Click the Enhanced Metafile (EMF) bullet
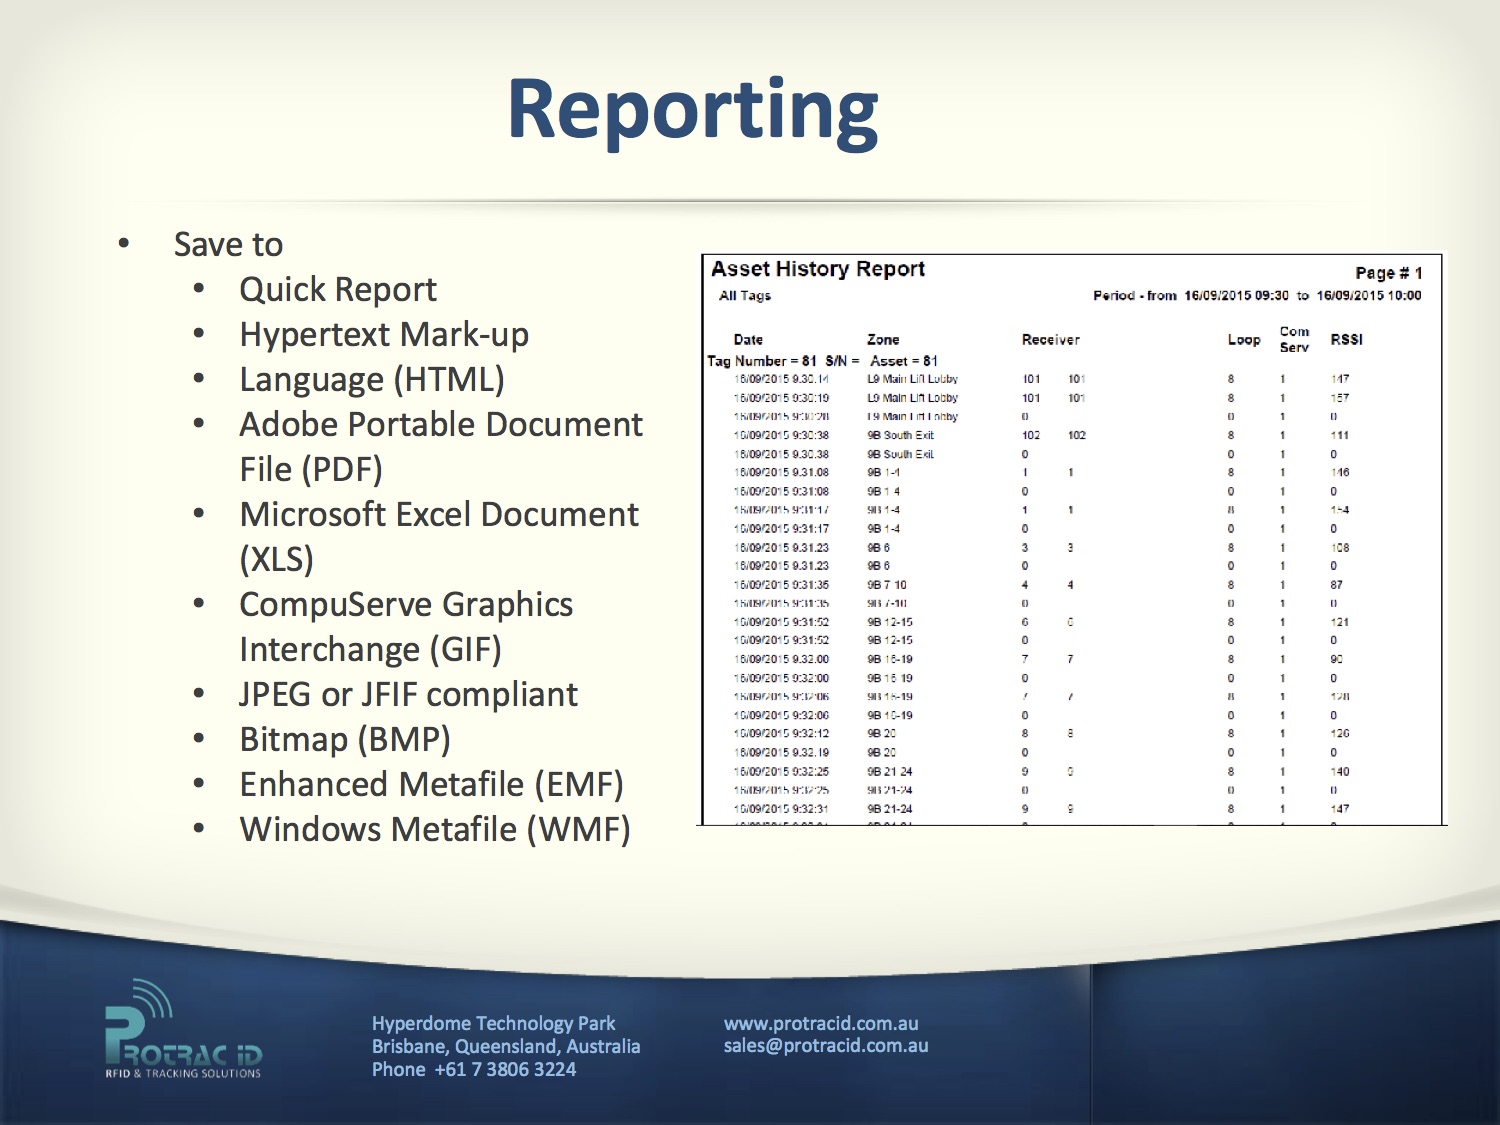The image size is (1500, 1125). click(431, 785)
